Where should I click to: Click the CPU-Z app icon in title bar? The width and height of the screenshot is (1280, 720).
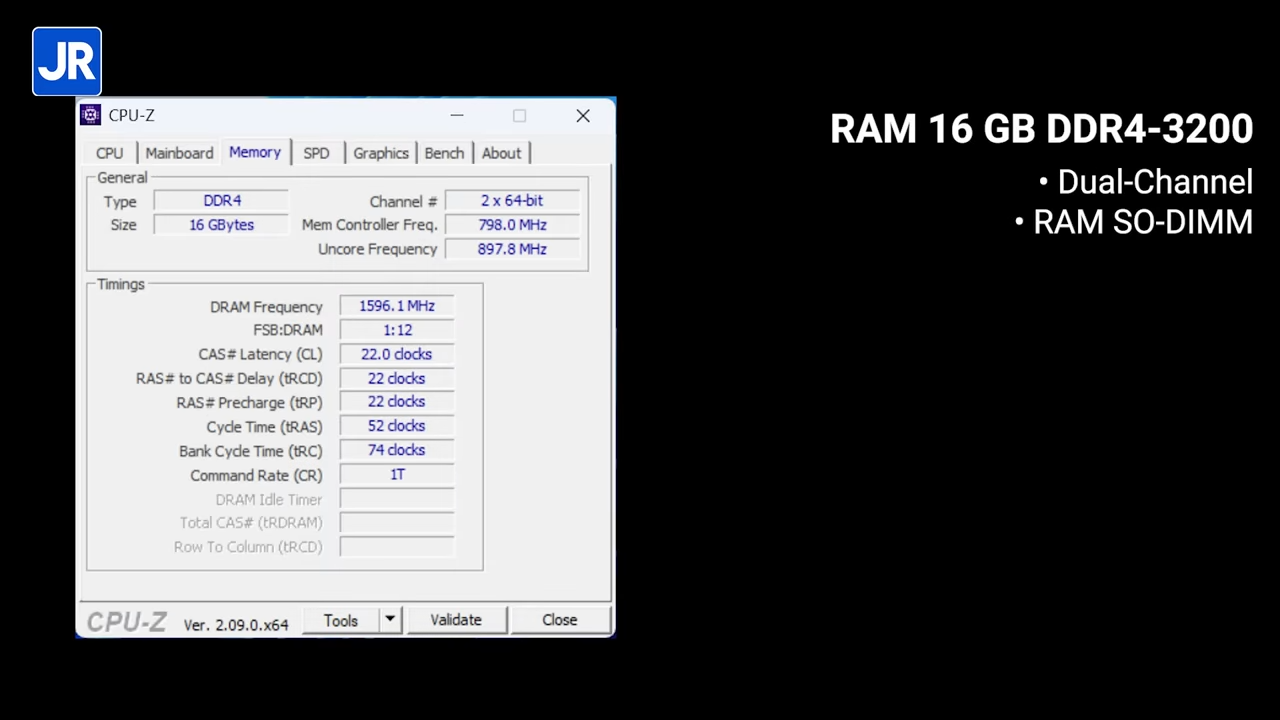(x=91, y=116)
